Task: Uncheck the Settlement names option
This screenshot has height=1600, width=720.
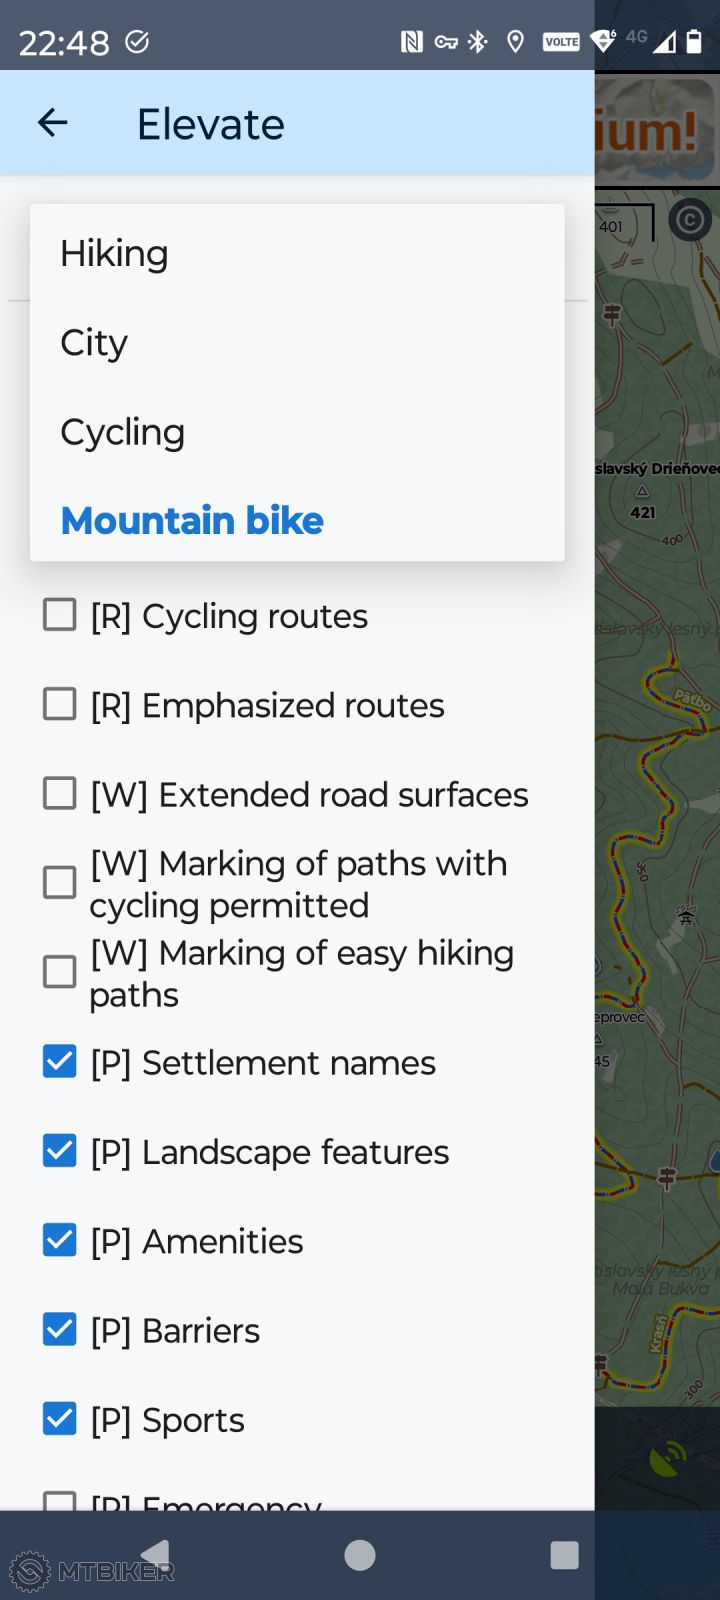Action: (x=60, y=1061)
